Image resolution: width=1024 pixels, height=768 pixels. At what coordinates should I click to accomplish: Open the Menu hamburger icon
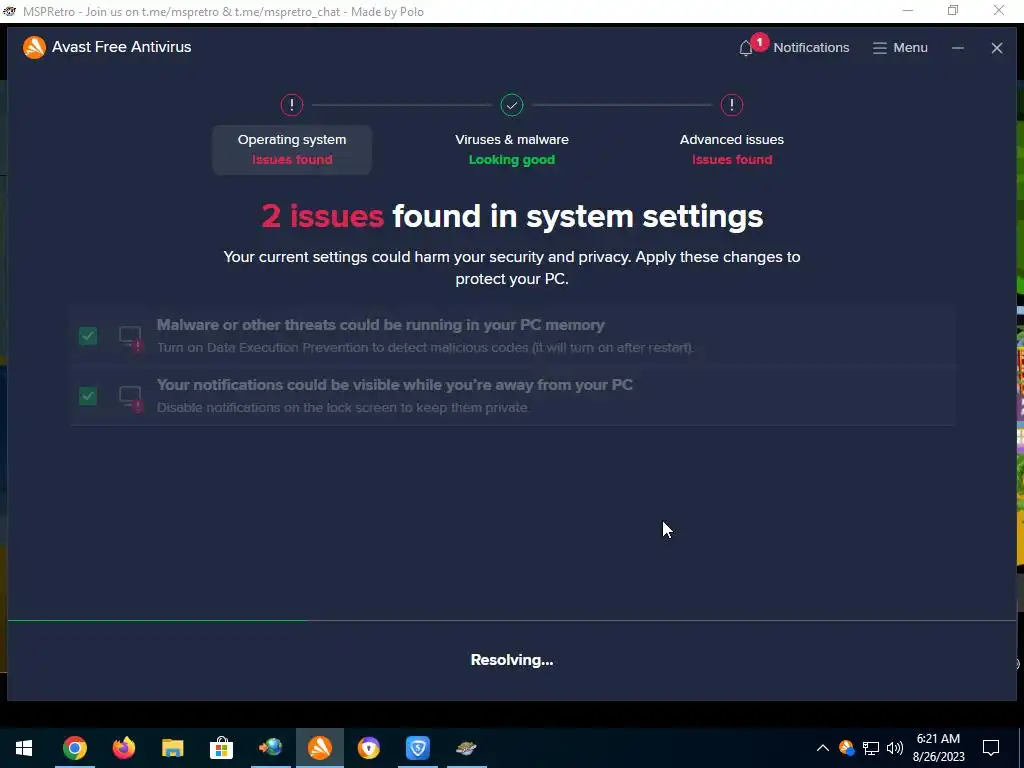click(x=880, y=48)
